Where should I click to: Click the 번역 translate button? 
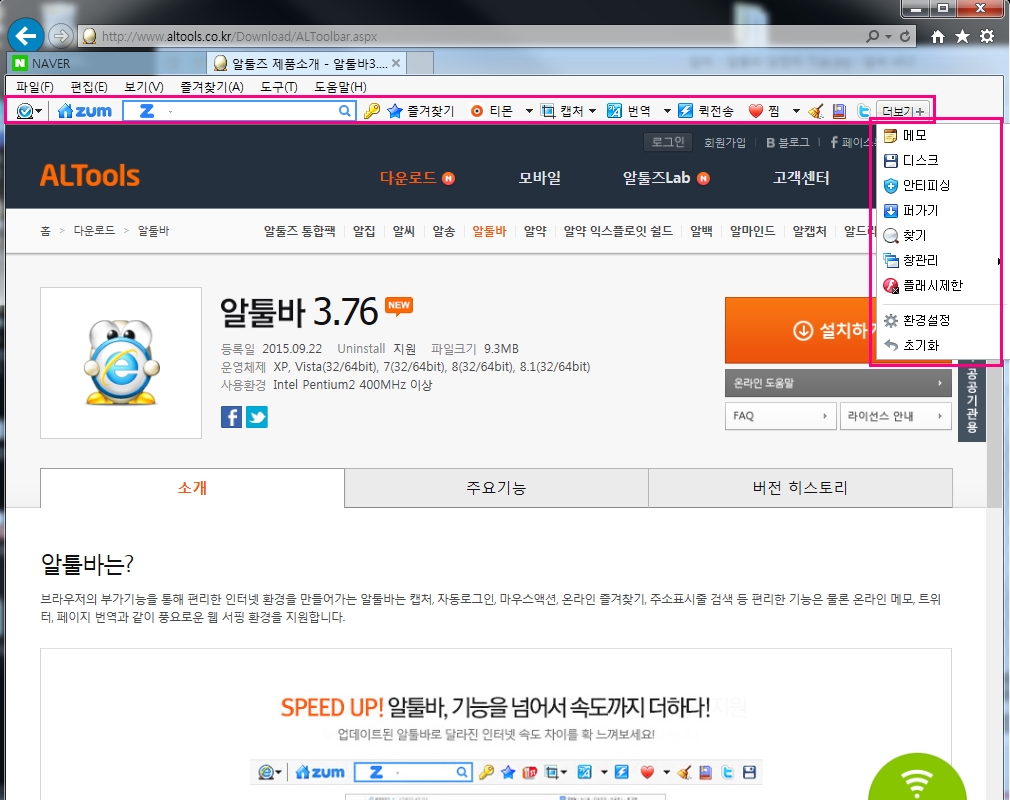(629, 111)
